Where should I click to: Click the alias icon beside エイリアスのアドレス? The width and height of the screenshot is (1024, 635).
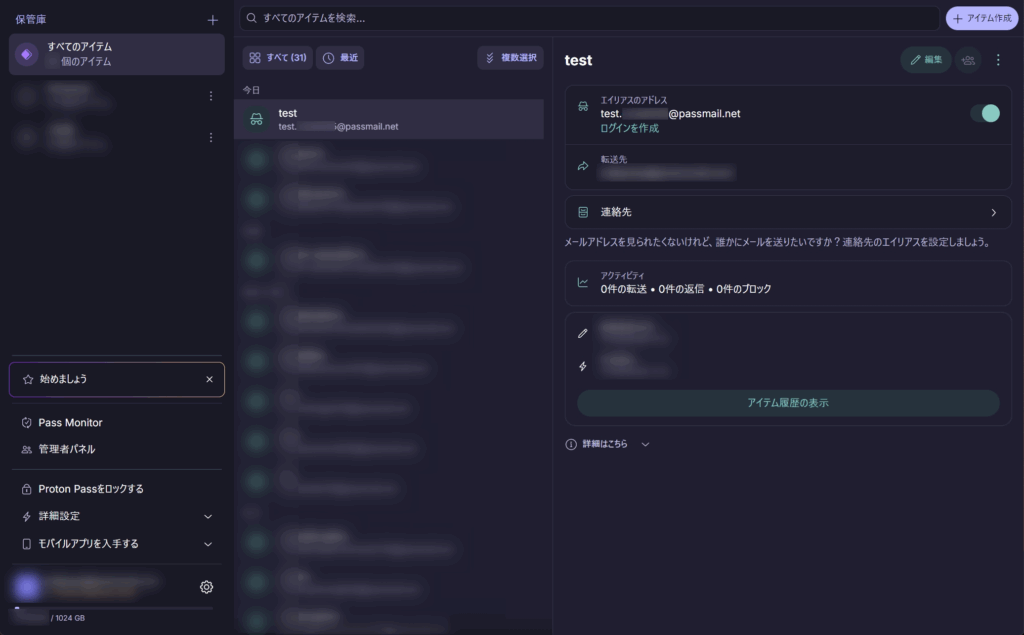[583, 106]
